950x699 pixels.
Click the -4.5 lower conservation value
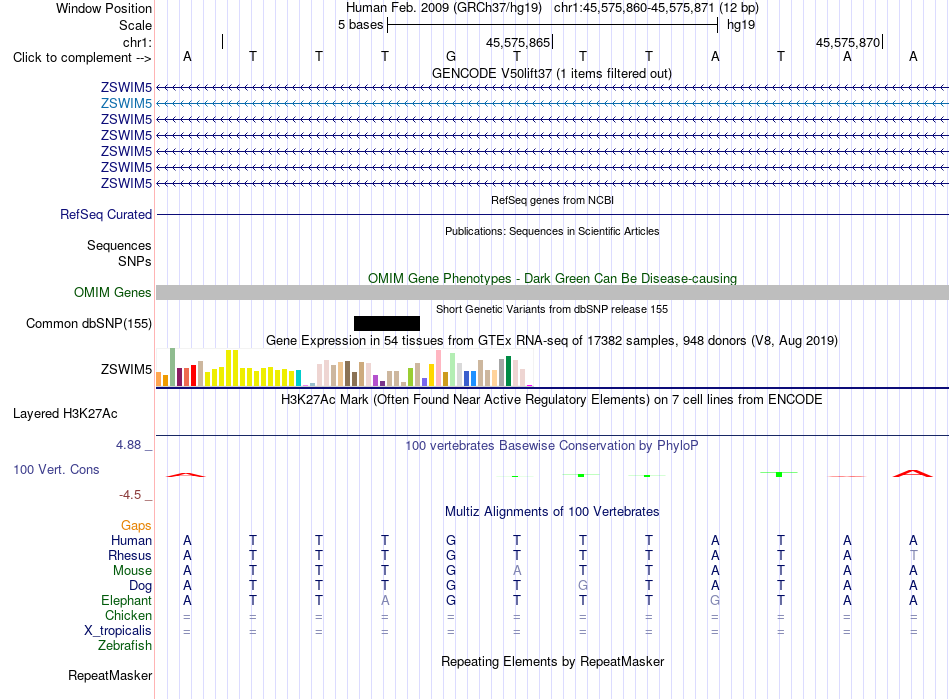[x=130, y=495]
